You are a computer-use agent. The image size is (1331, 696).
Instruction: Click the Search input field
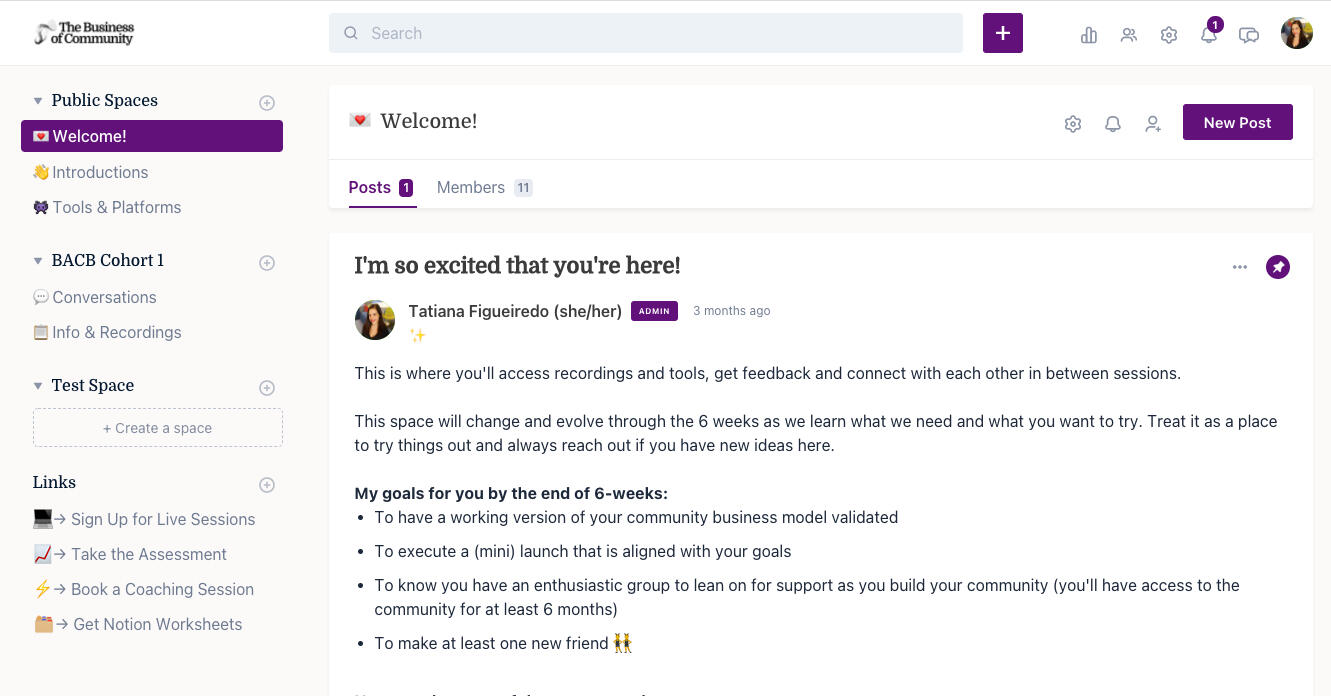pos(645,33)
